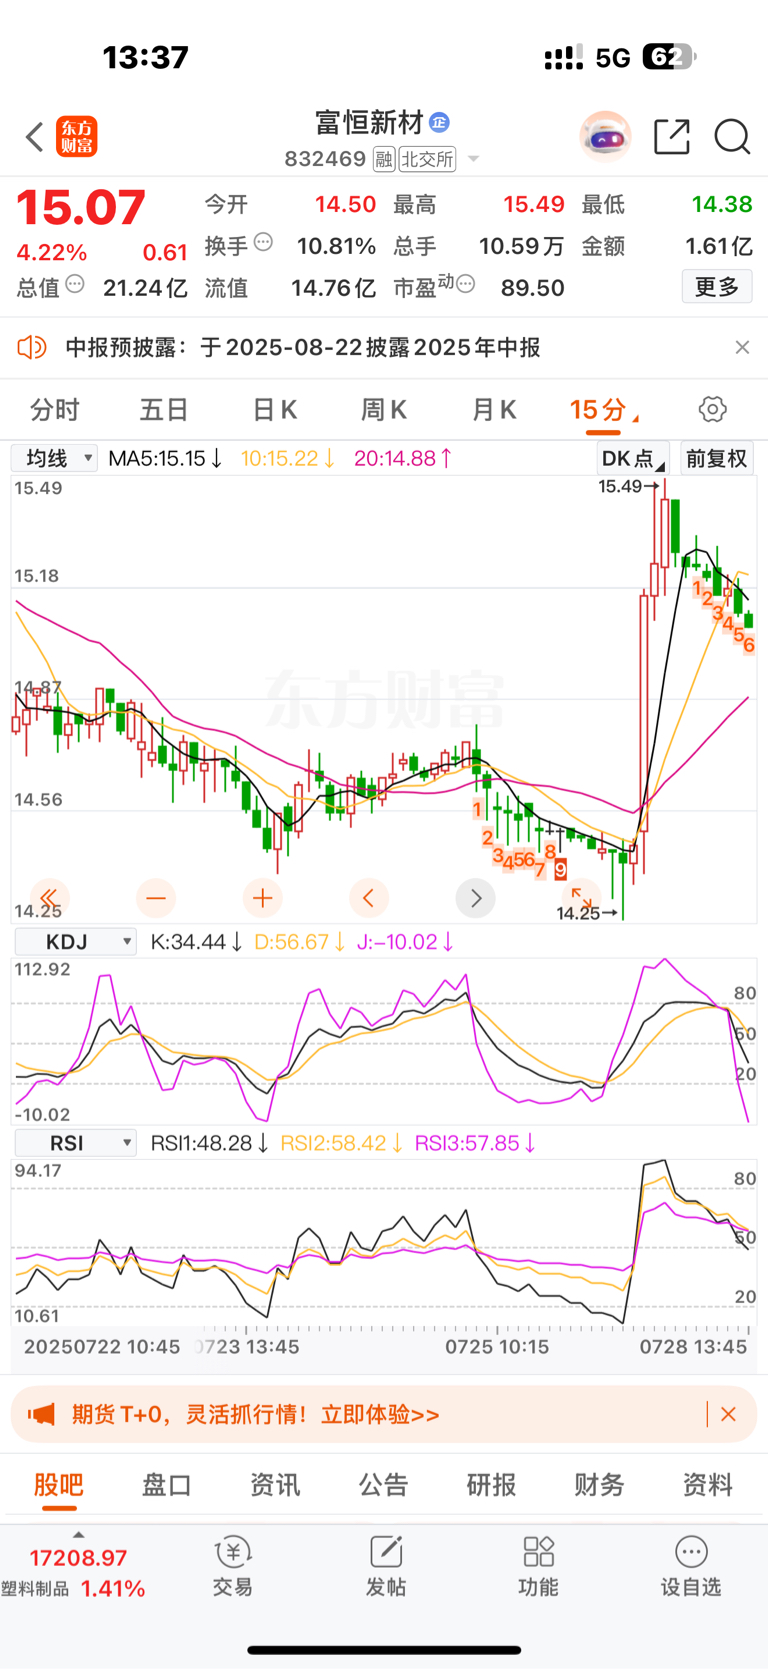768x1669 pixels.
Task: Expand the RSI indicator dropdown
Action: coord(76,1143)
